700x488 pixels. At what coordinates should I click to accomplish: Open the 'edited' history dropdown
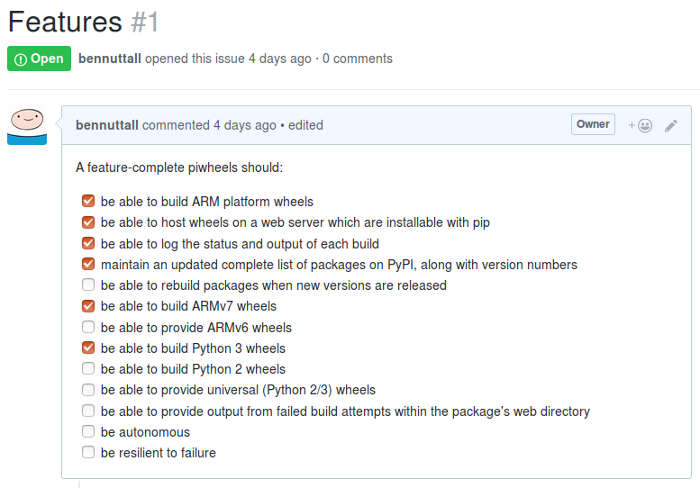click(x=306, y=126)
